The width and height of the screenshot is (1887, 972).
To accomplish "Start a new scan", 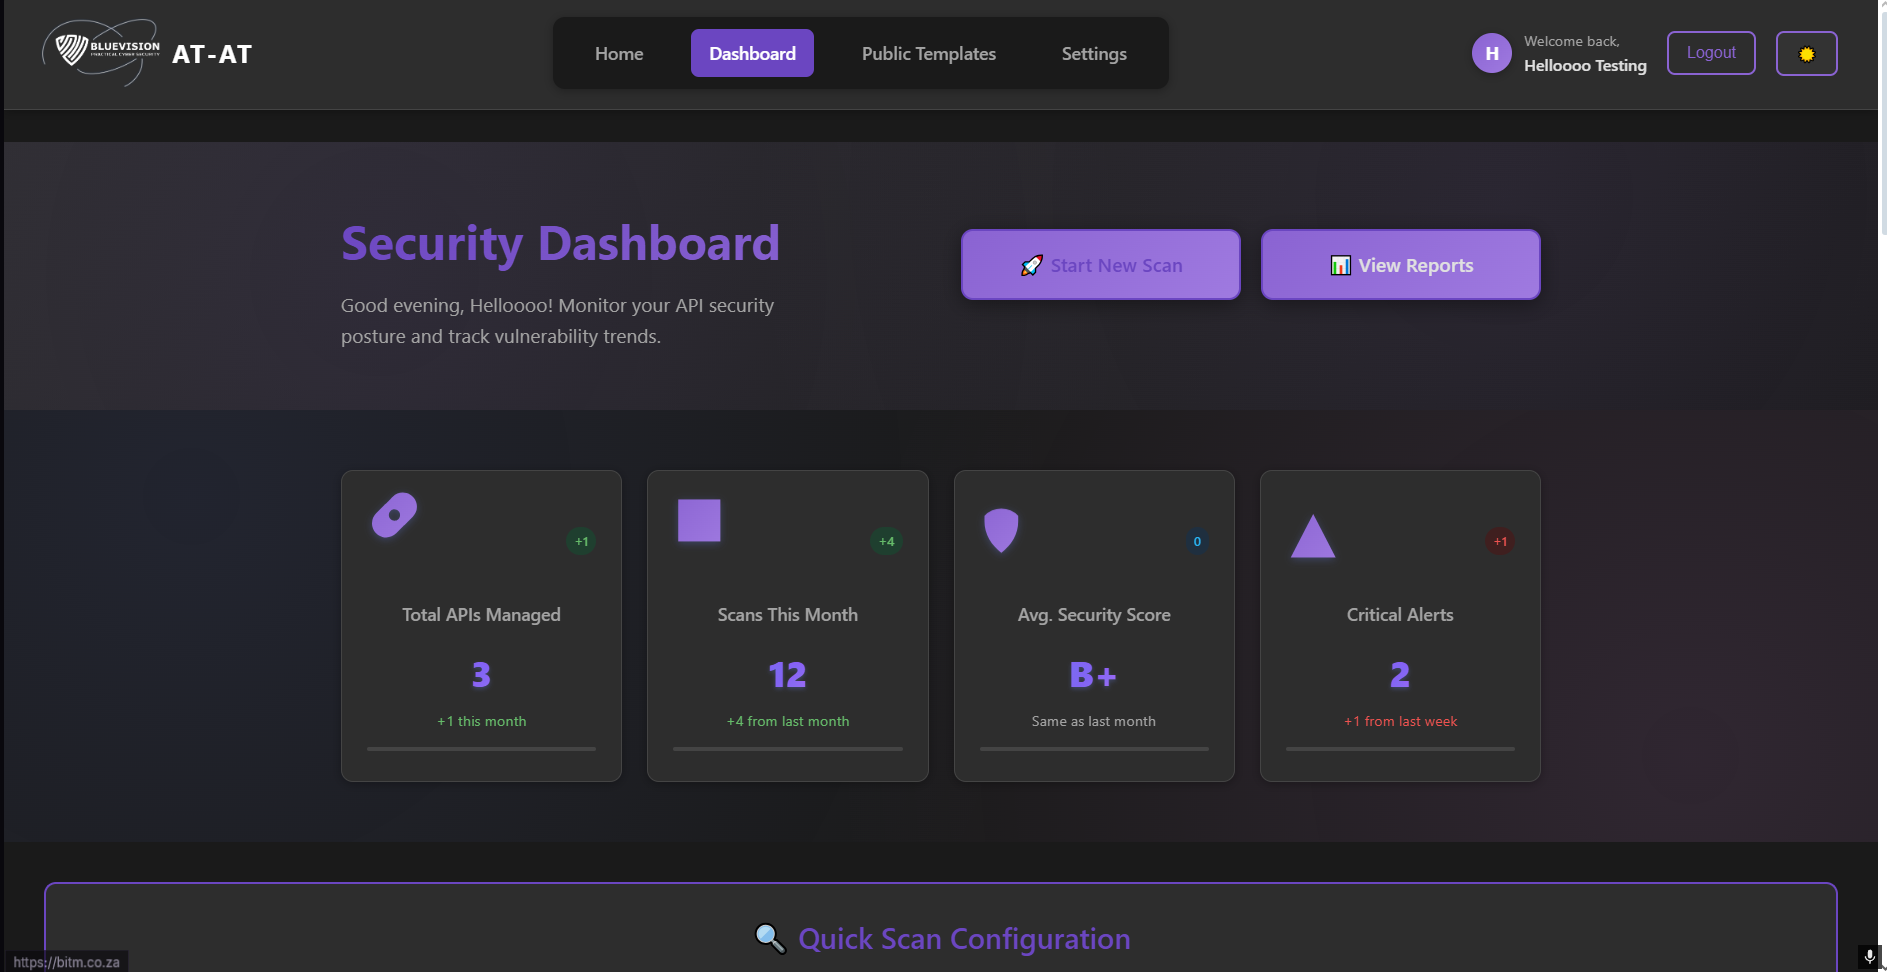I will [1101, 265].
